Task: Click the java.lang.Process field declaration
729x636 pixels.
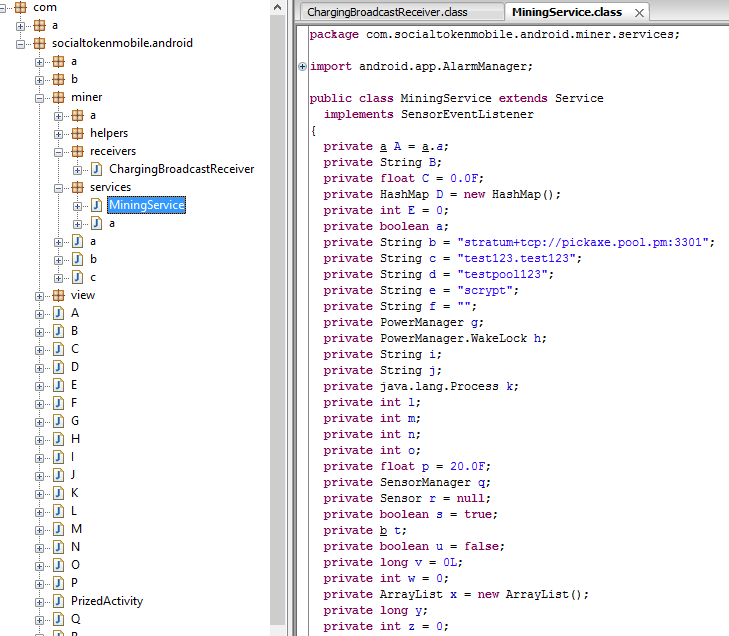Action: coord(421,386)
